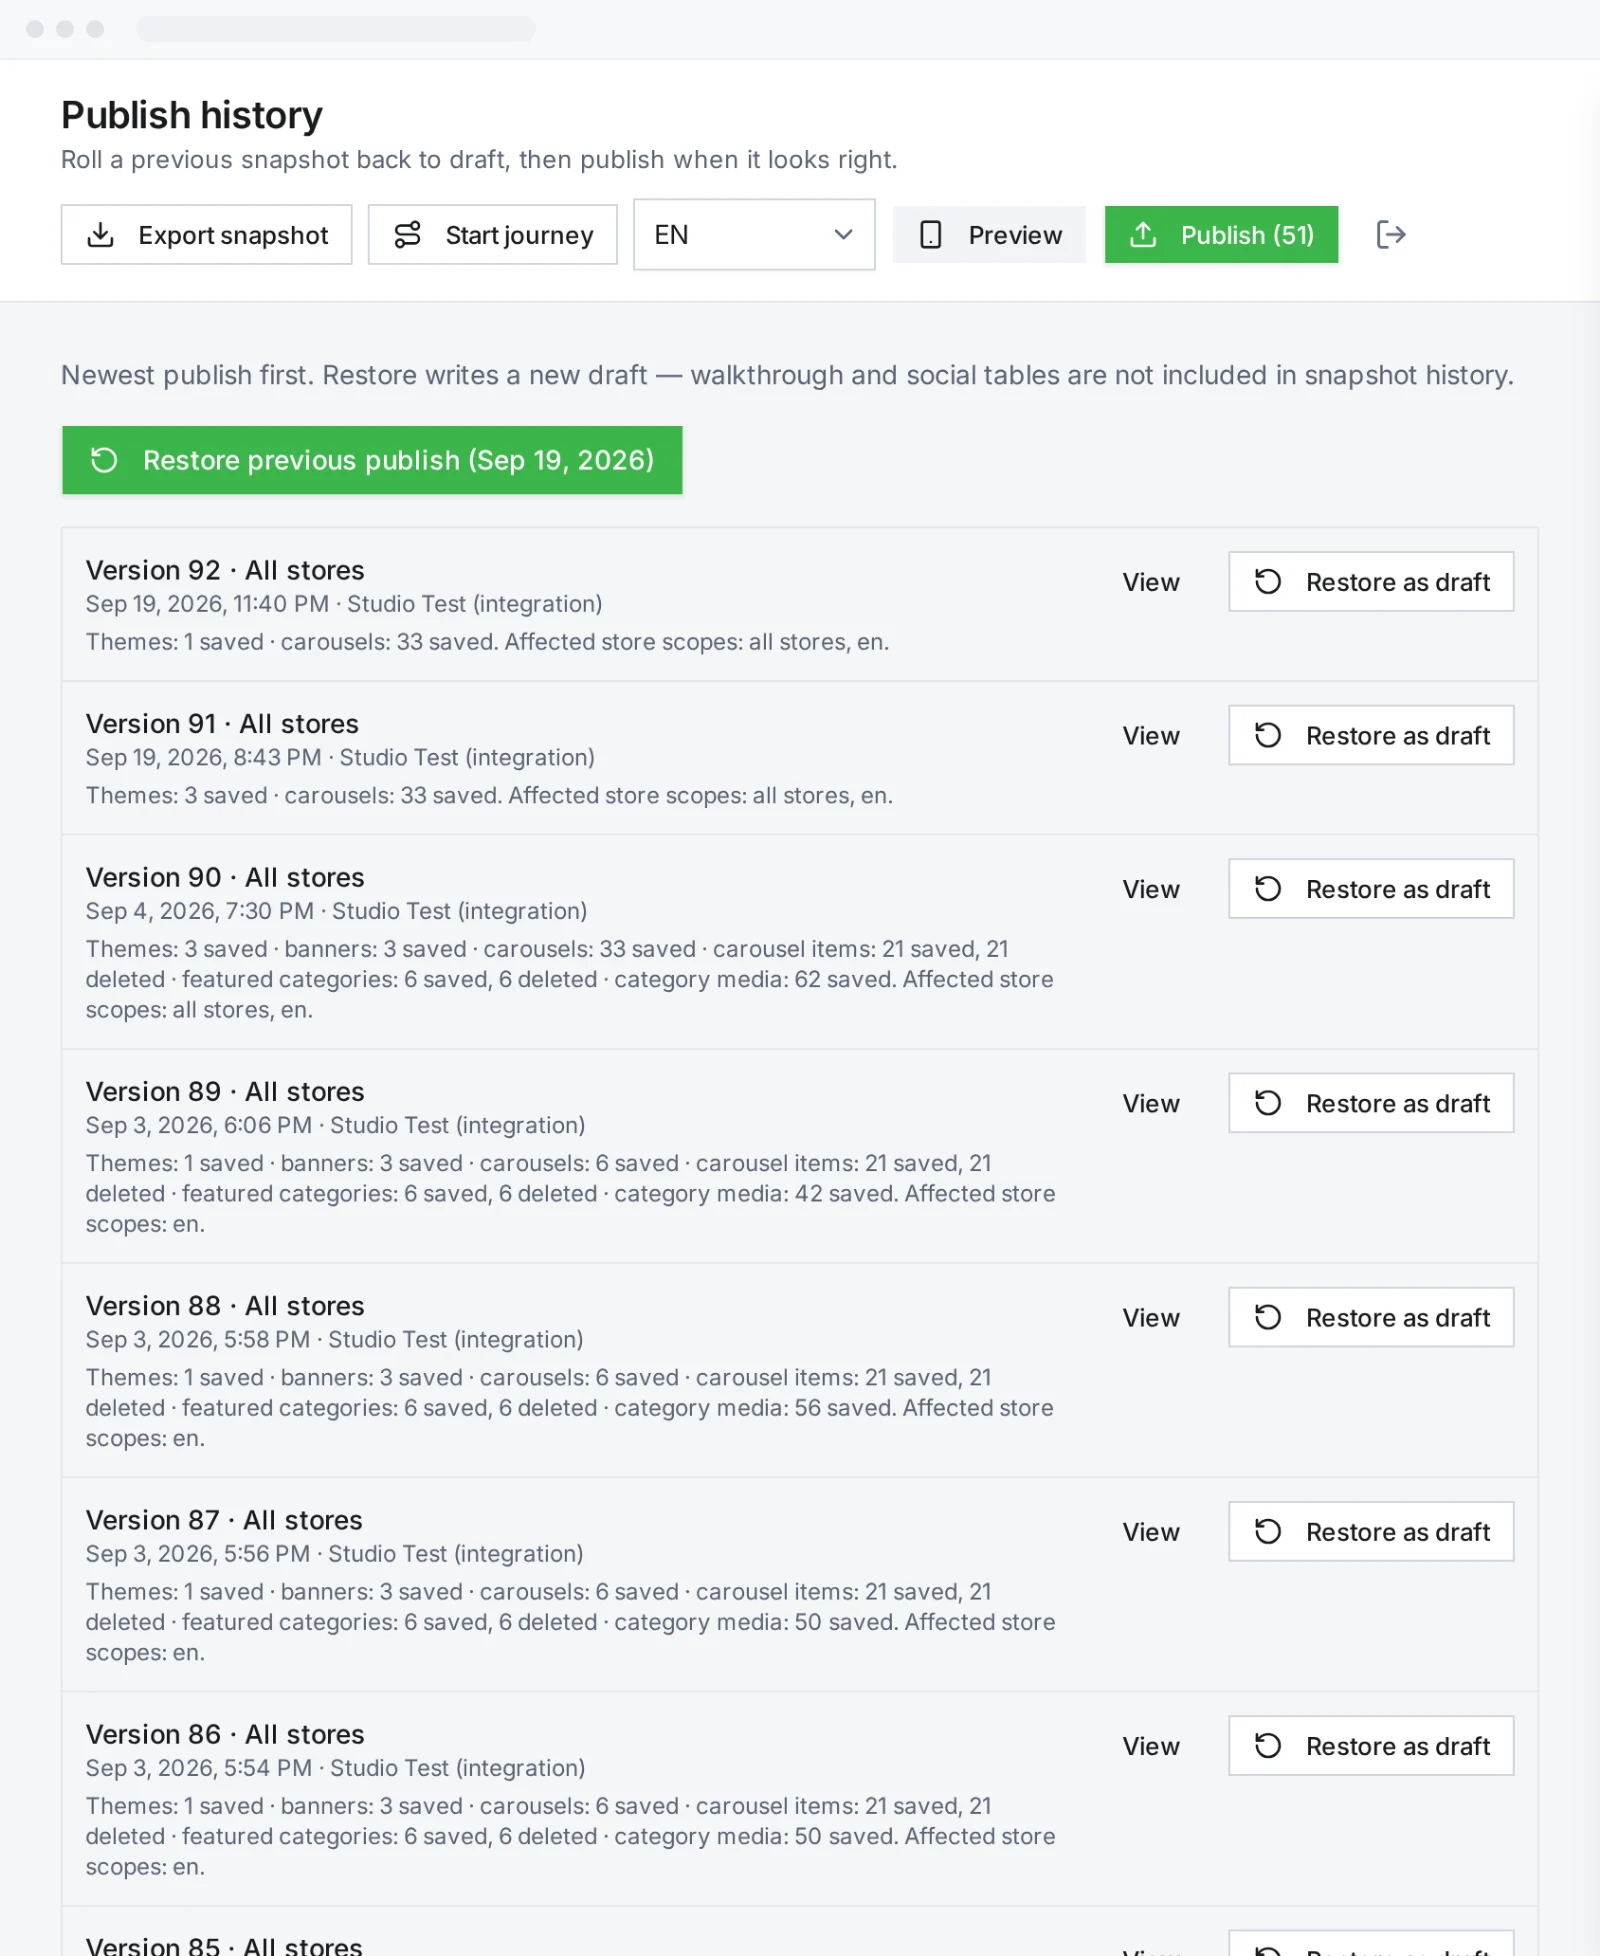Screen dimensions: 1600x1956
Task: Click the sign-out icon next to Publish
Action: coord(1391,235)
